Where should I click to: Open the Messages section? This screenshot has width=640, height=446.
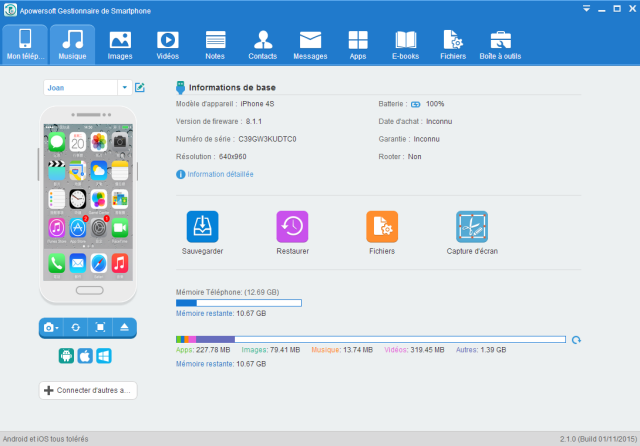click(310, 44)
